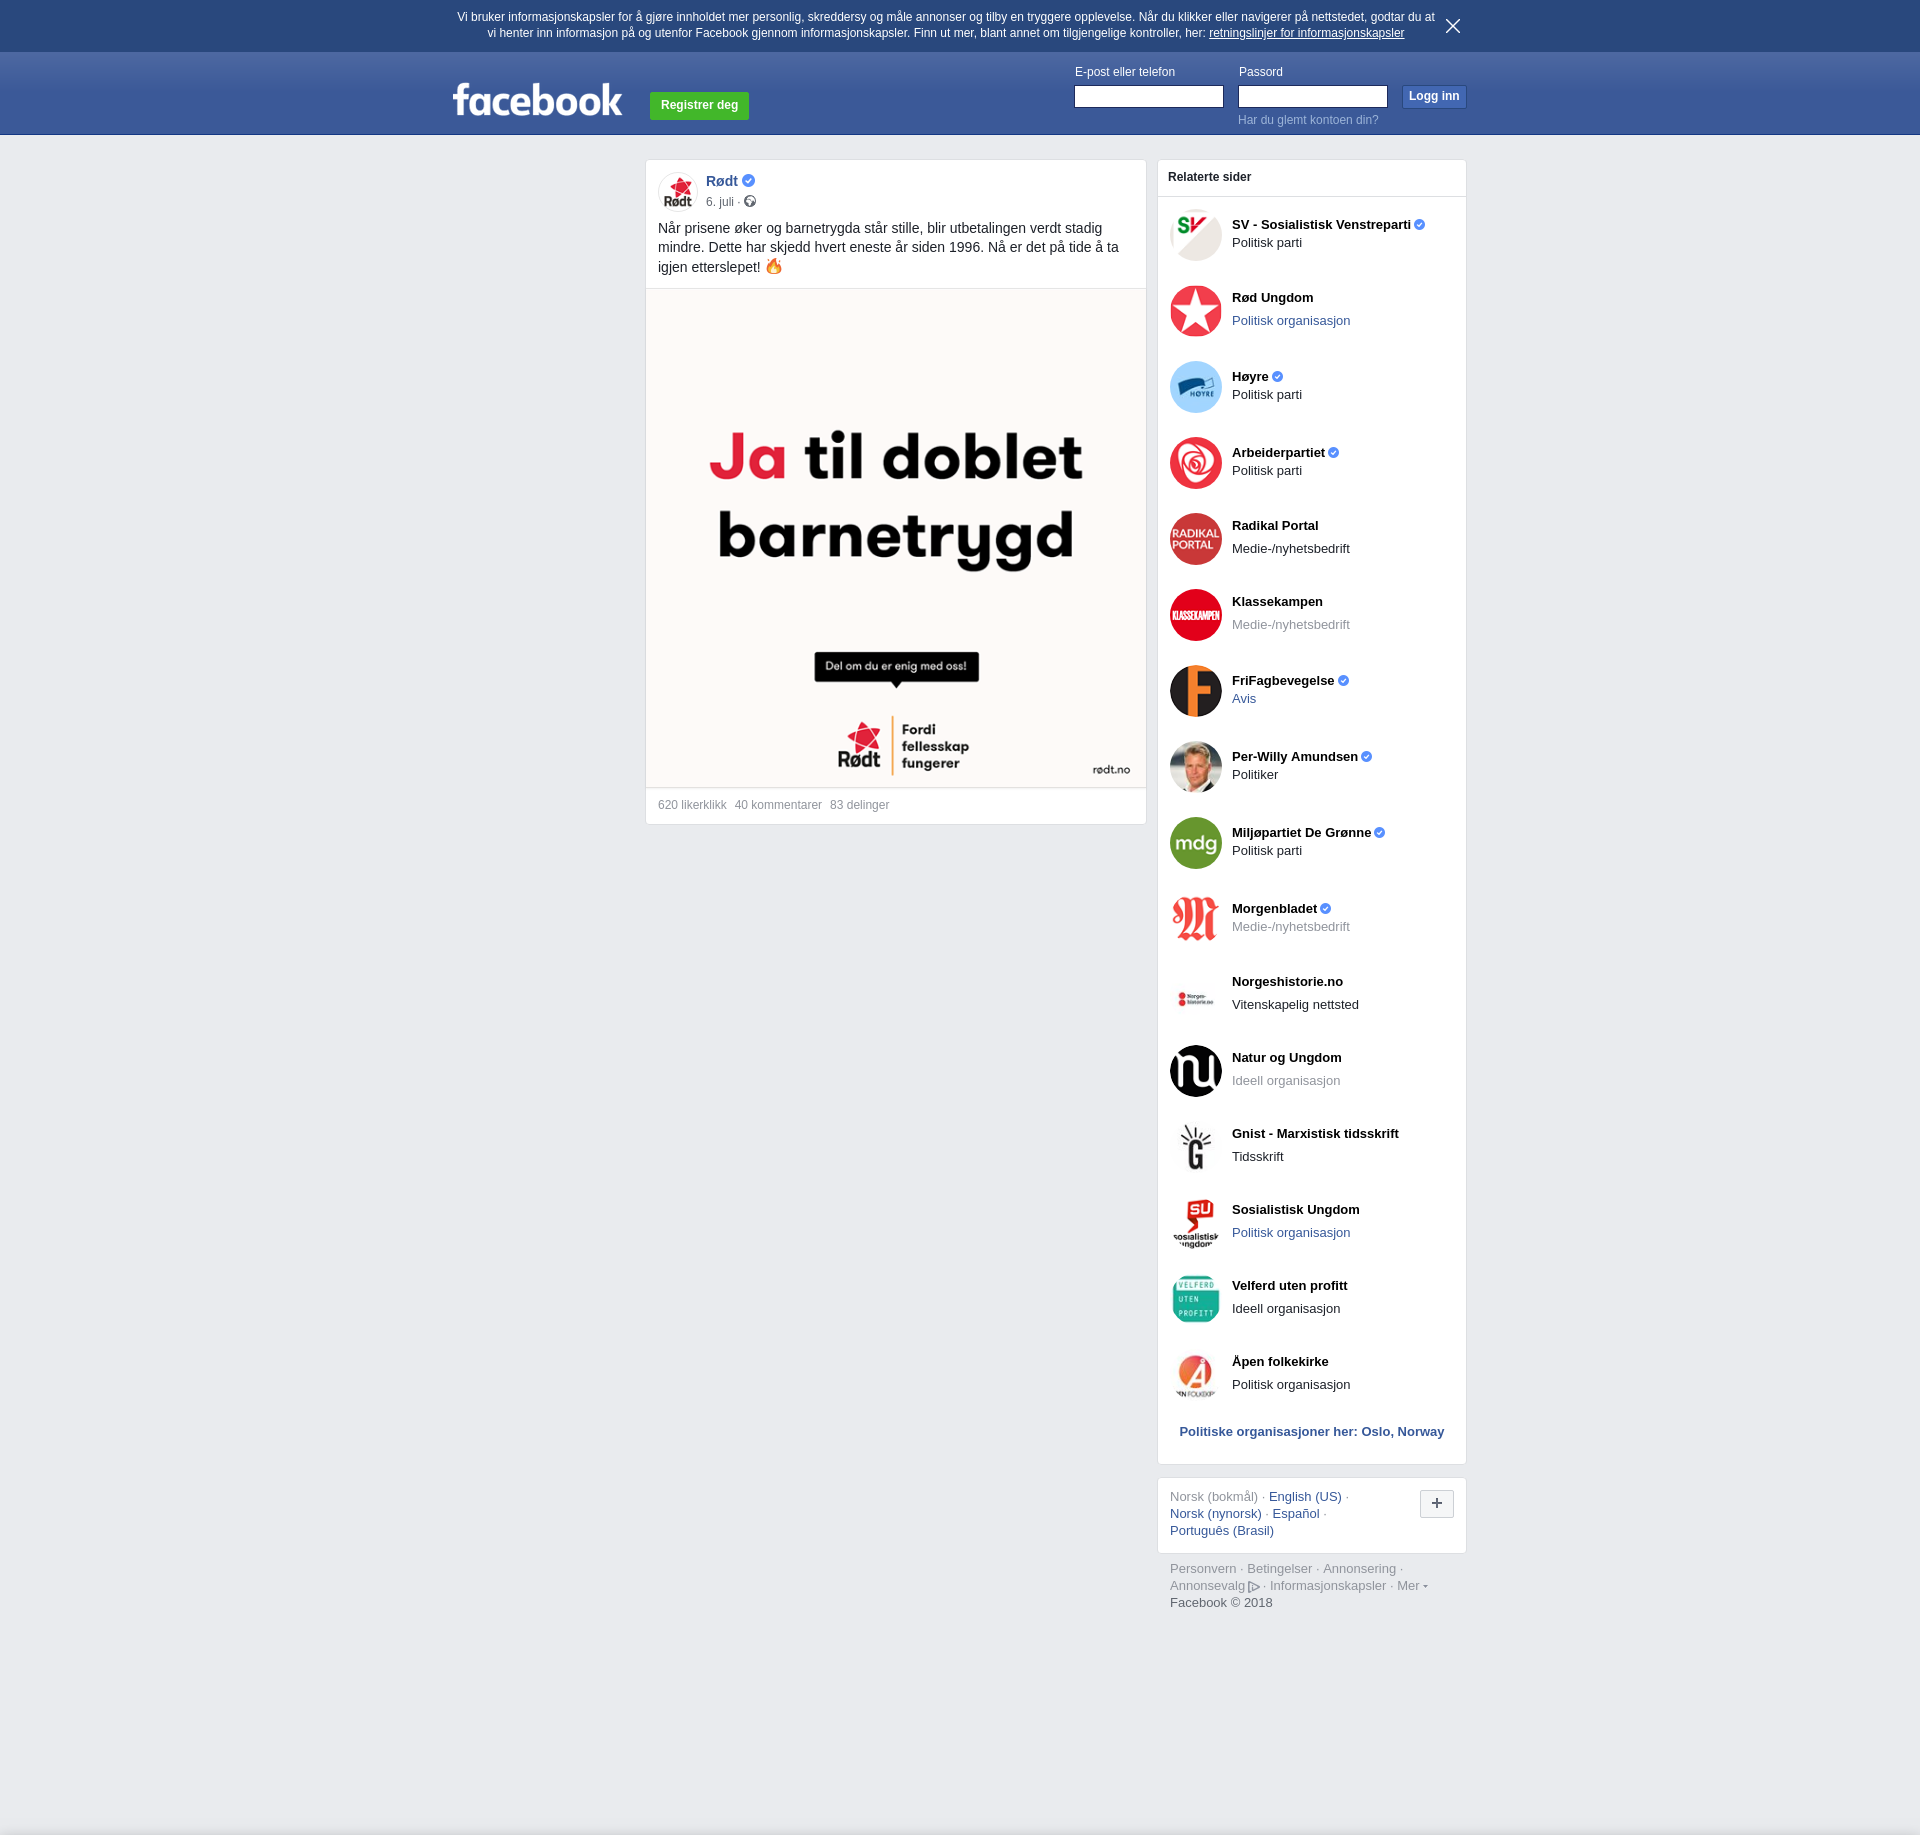This screenshot has height=1835, width=1920.
Task: Open Morgenbladet logo icon
Action: (1196, 919)
